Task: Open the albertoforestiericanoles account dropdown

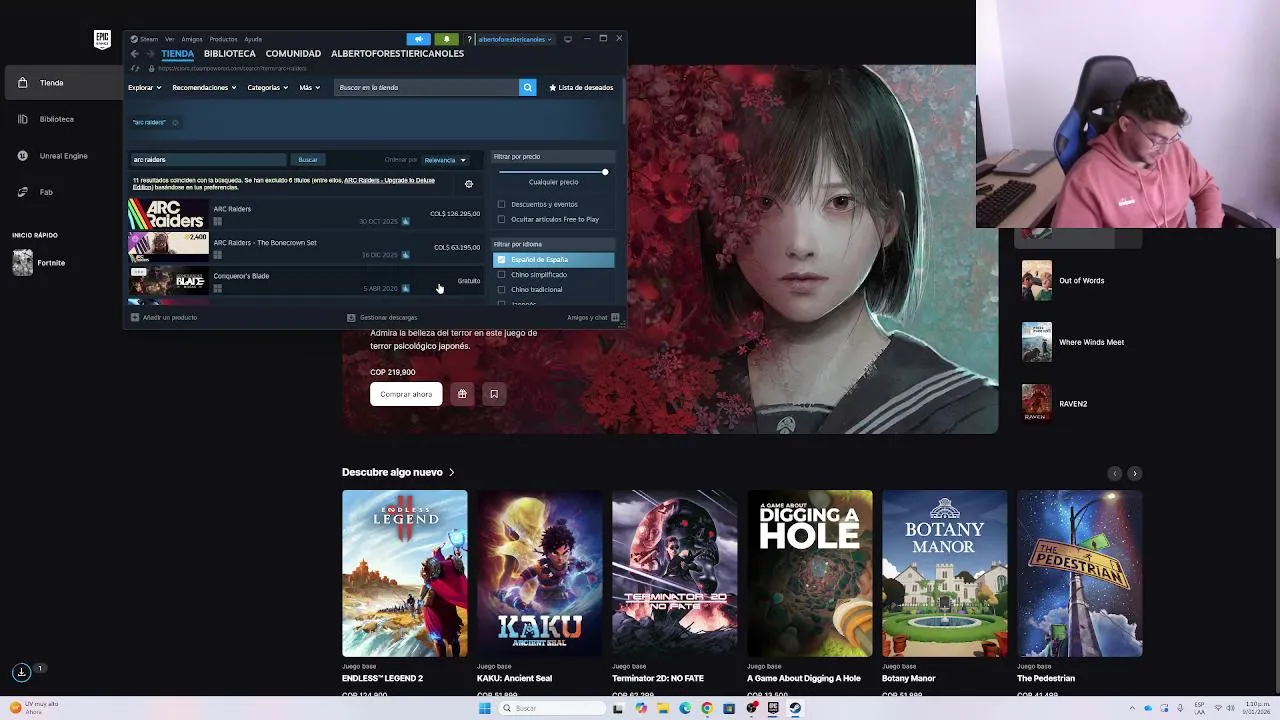Action: [515, 39]
